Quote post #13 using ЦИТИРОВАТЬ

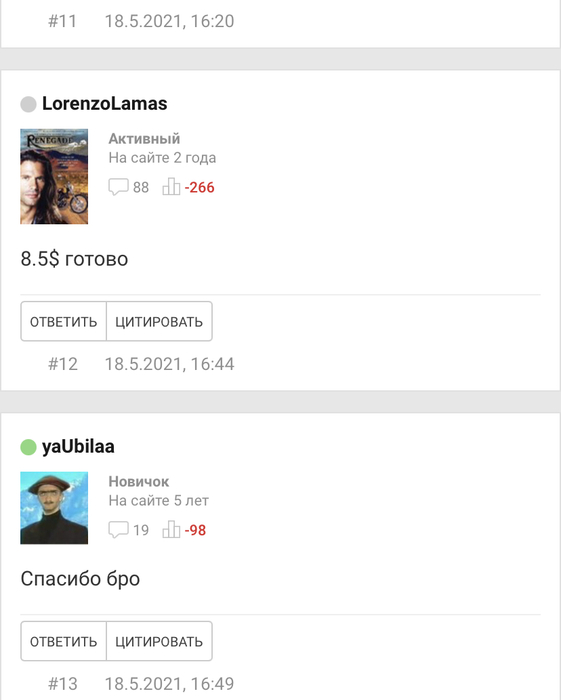coord(159,641)
